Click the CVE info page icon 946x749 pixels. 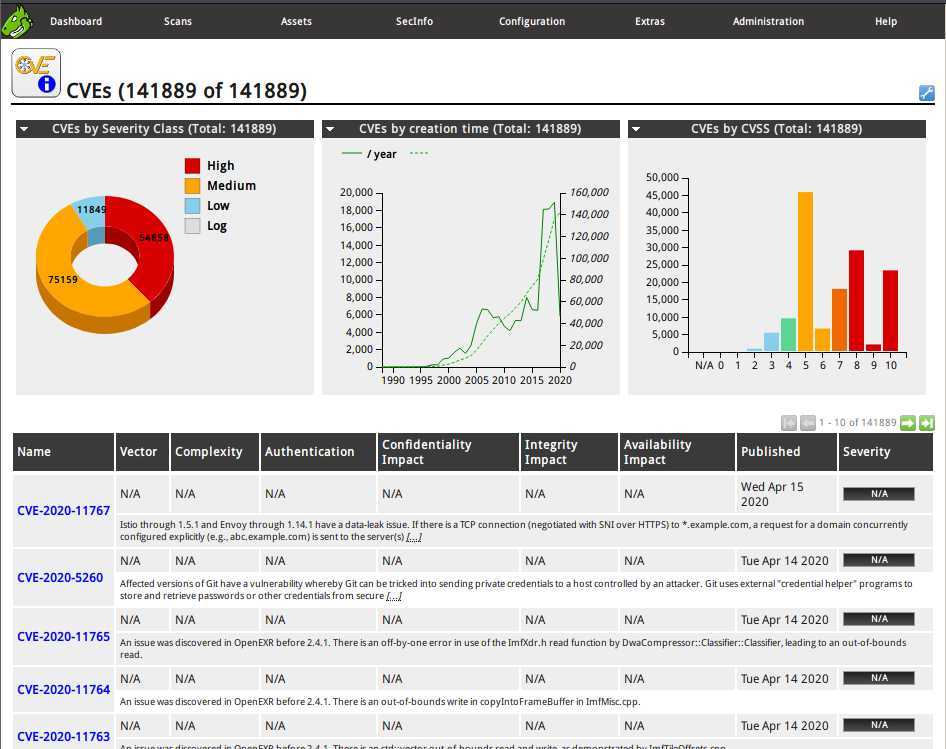point(36,73)
